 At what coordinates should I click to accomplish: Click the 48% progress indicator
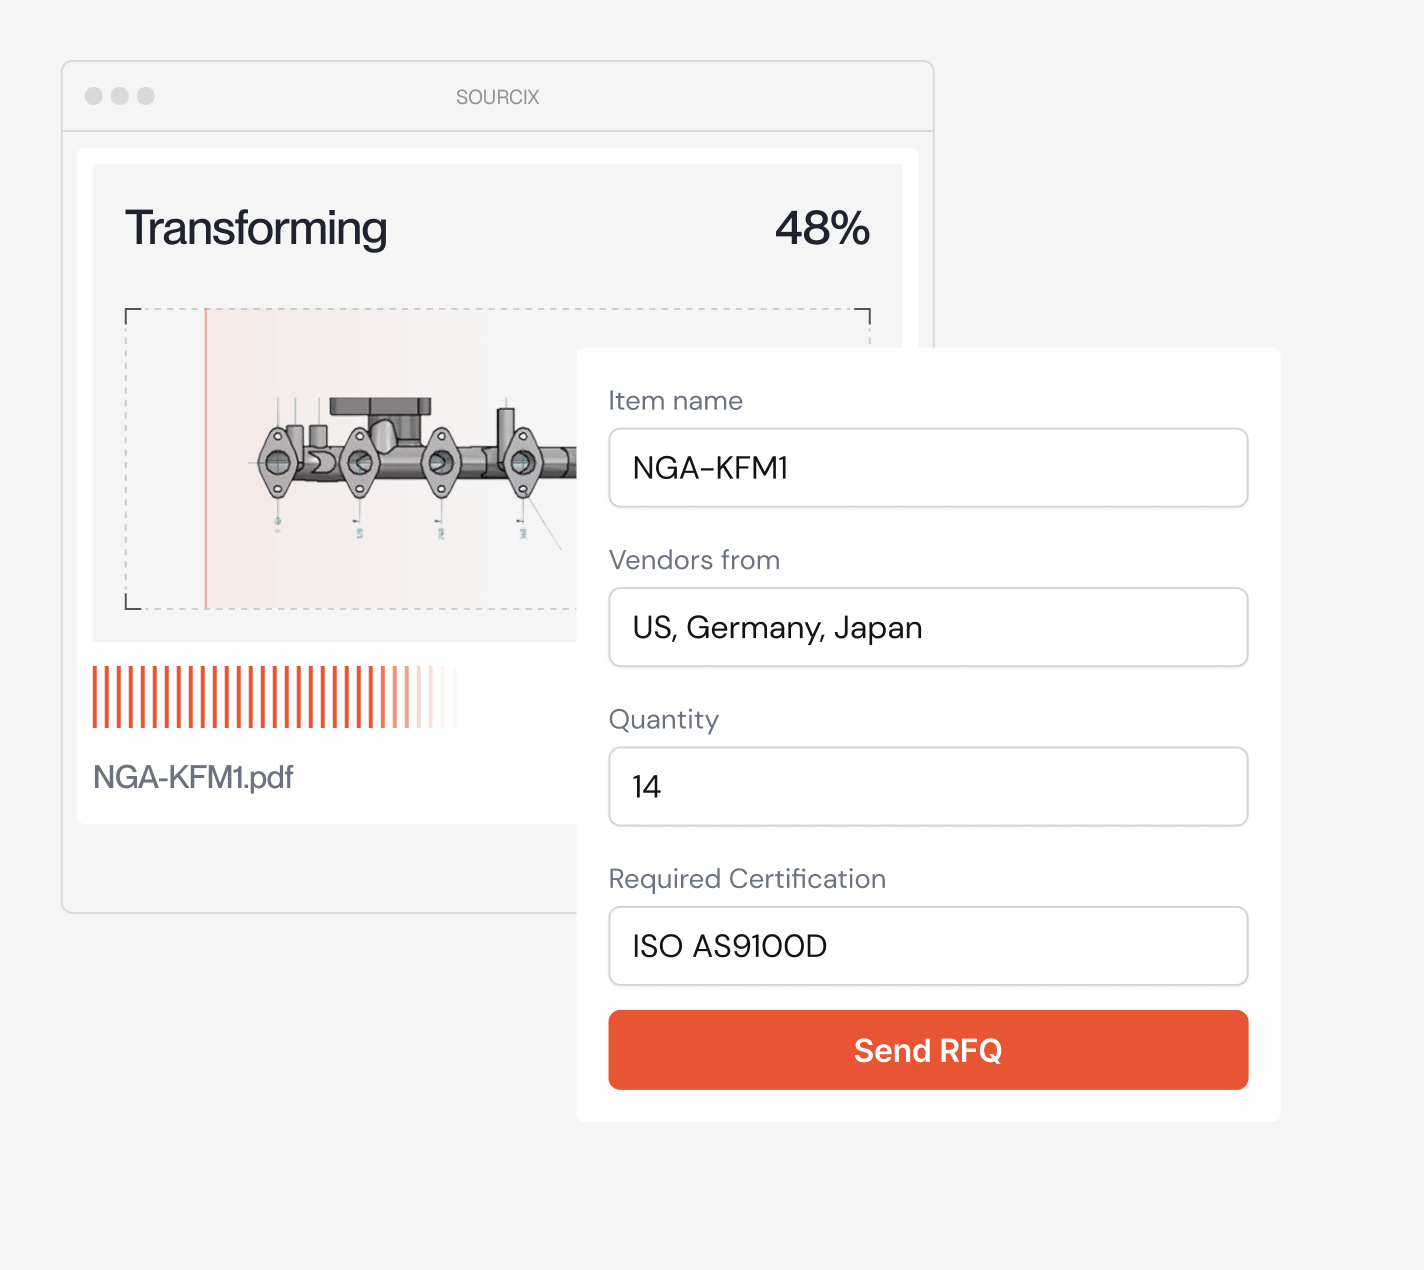coord(822,228)
